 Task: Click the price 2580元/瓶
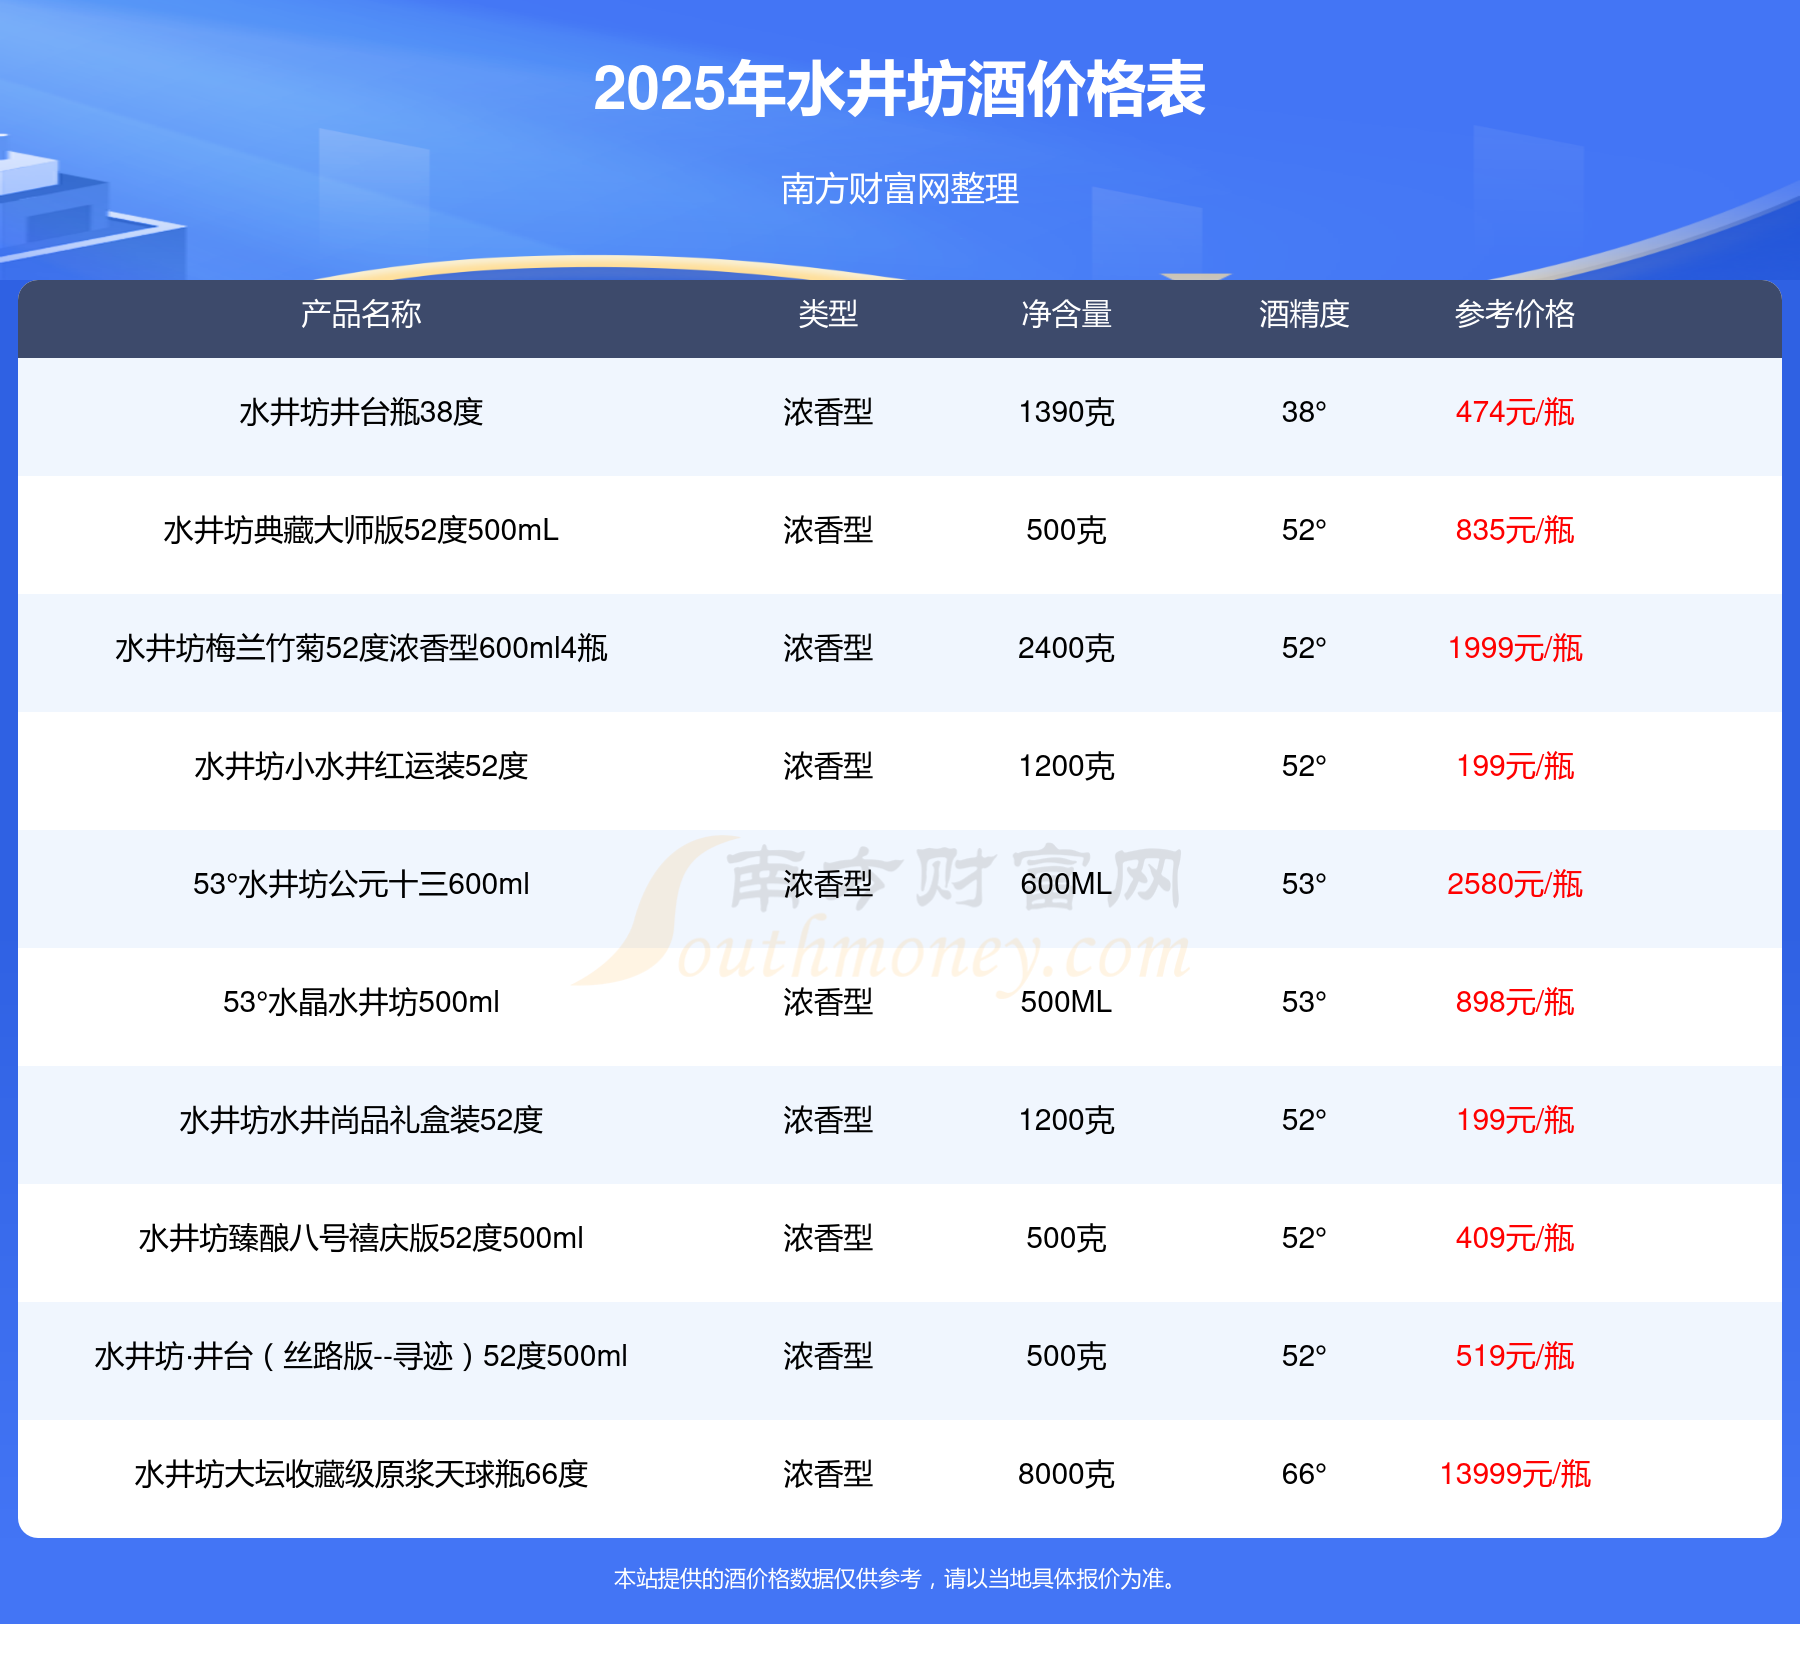[1515, 884]
